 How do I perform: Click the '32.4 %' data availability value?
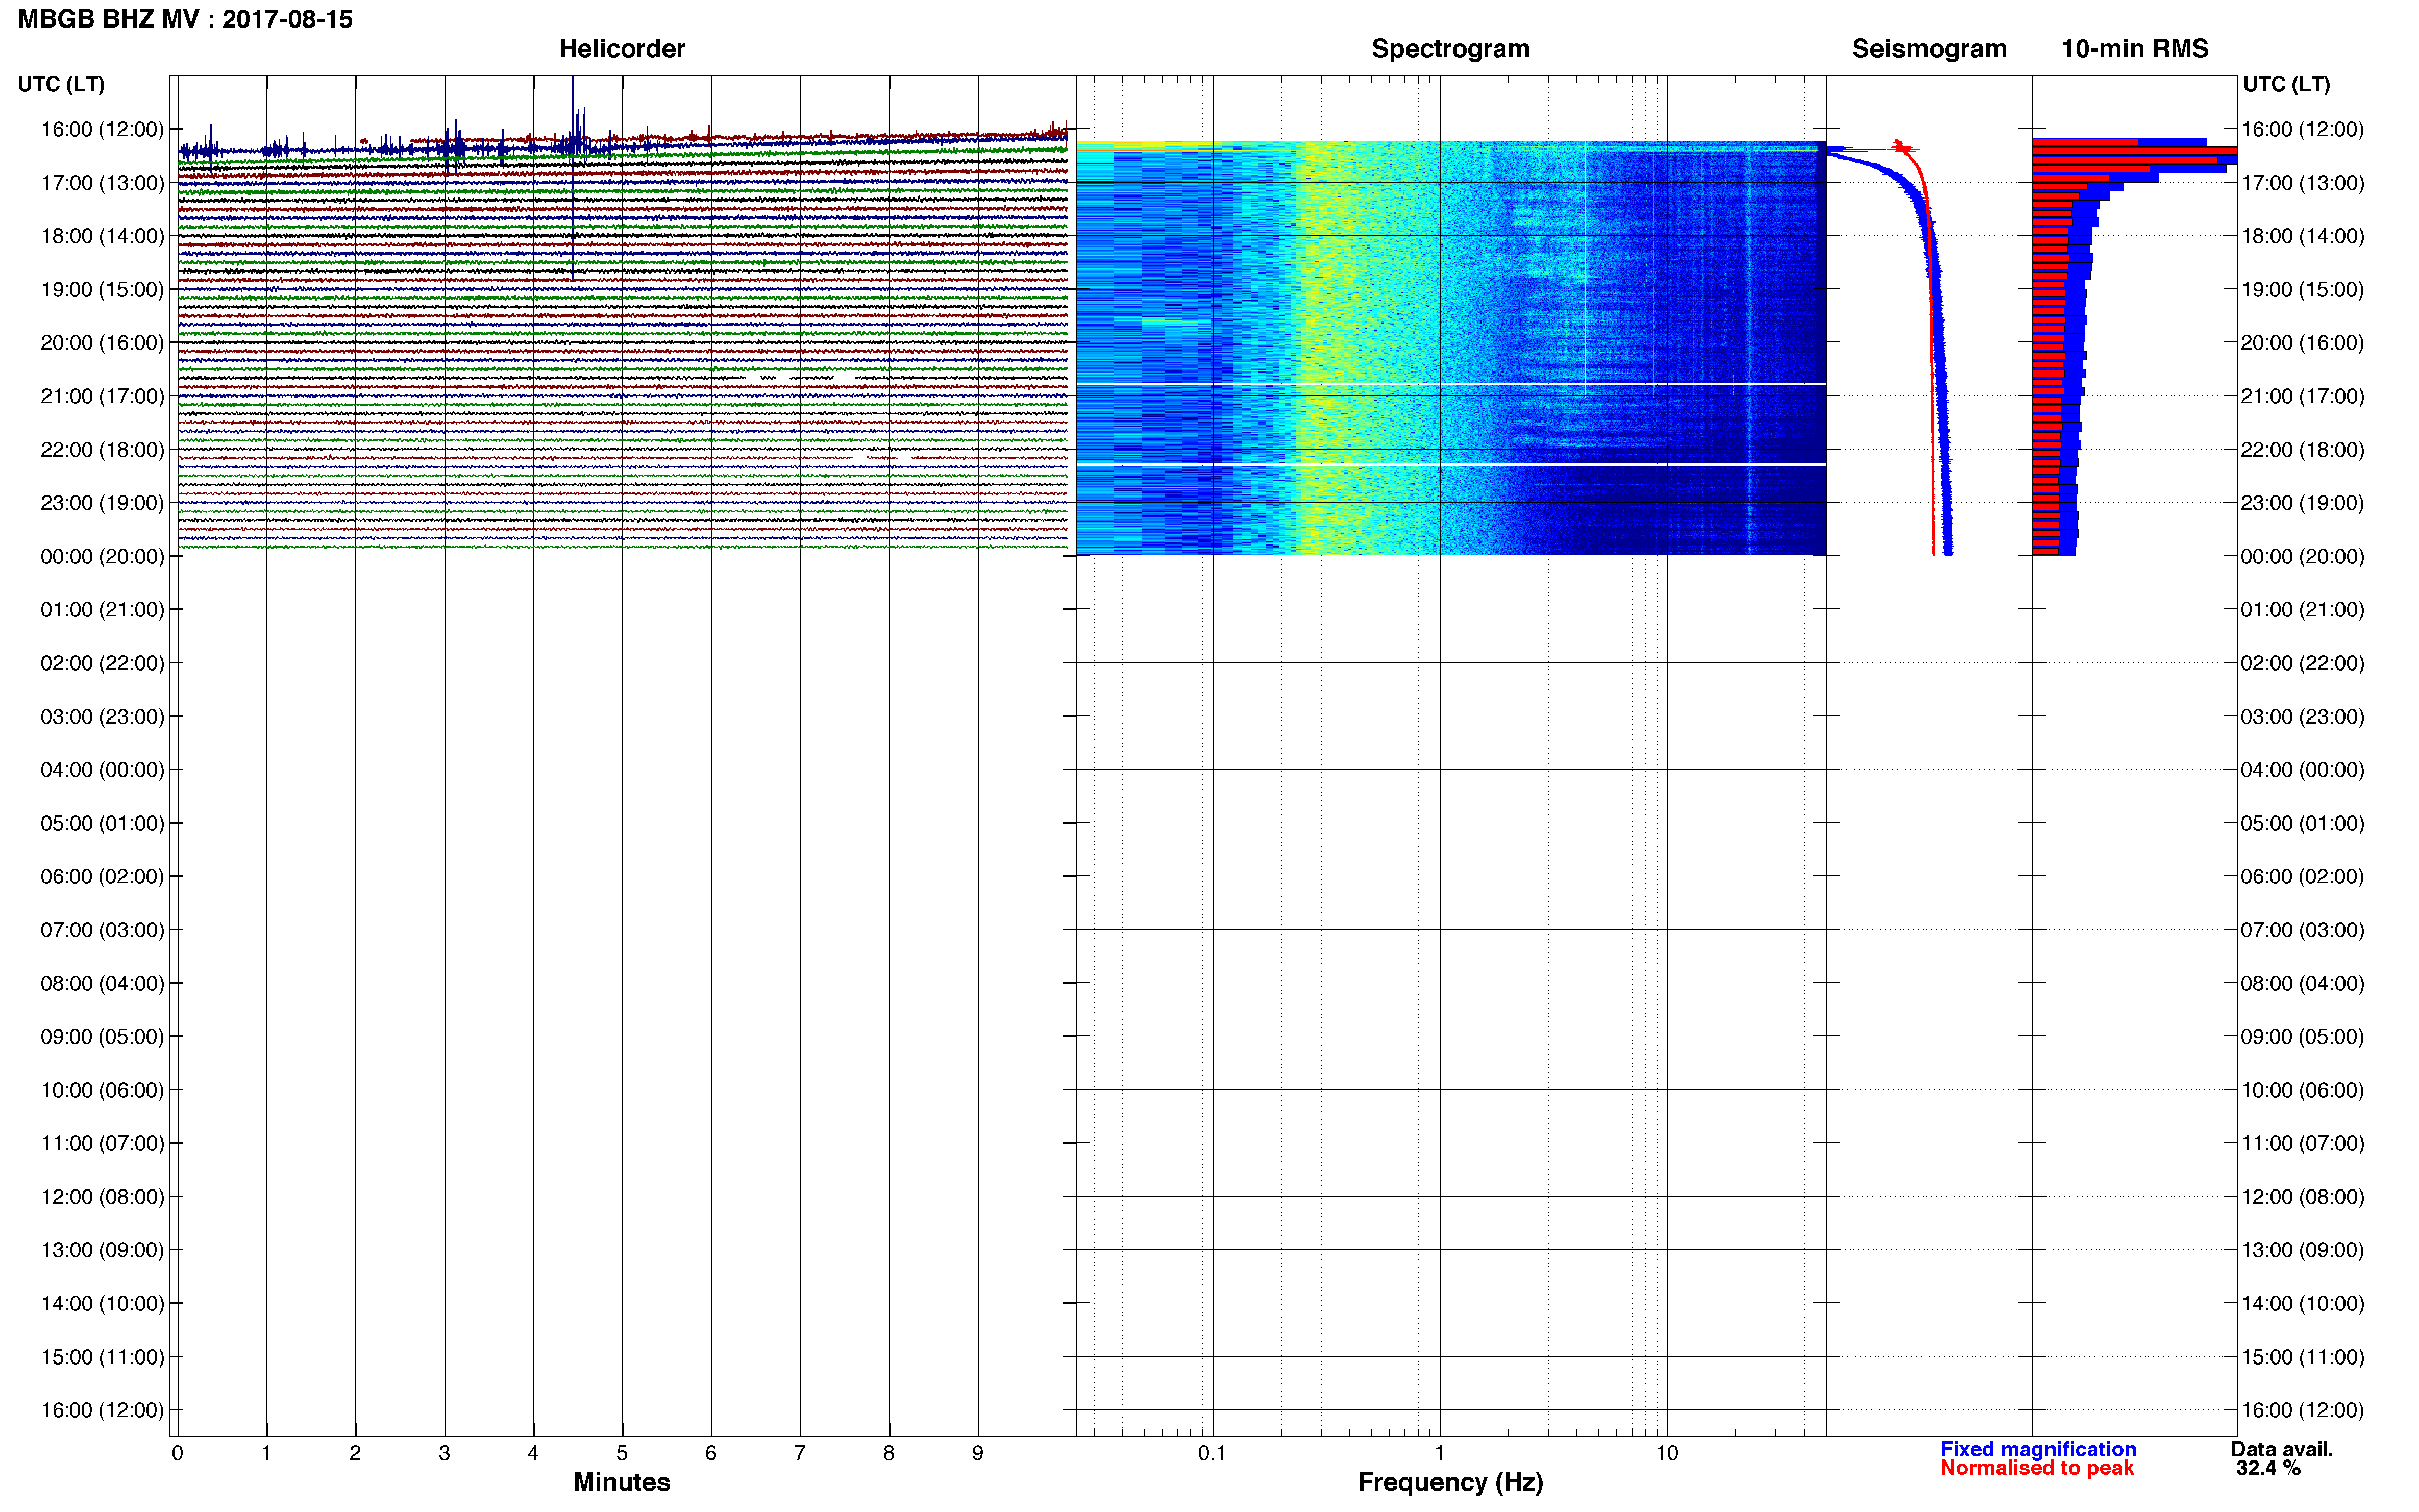click(x=2268, y=1468)
